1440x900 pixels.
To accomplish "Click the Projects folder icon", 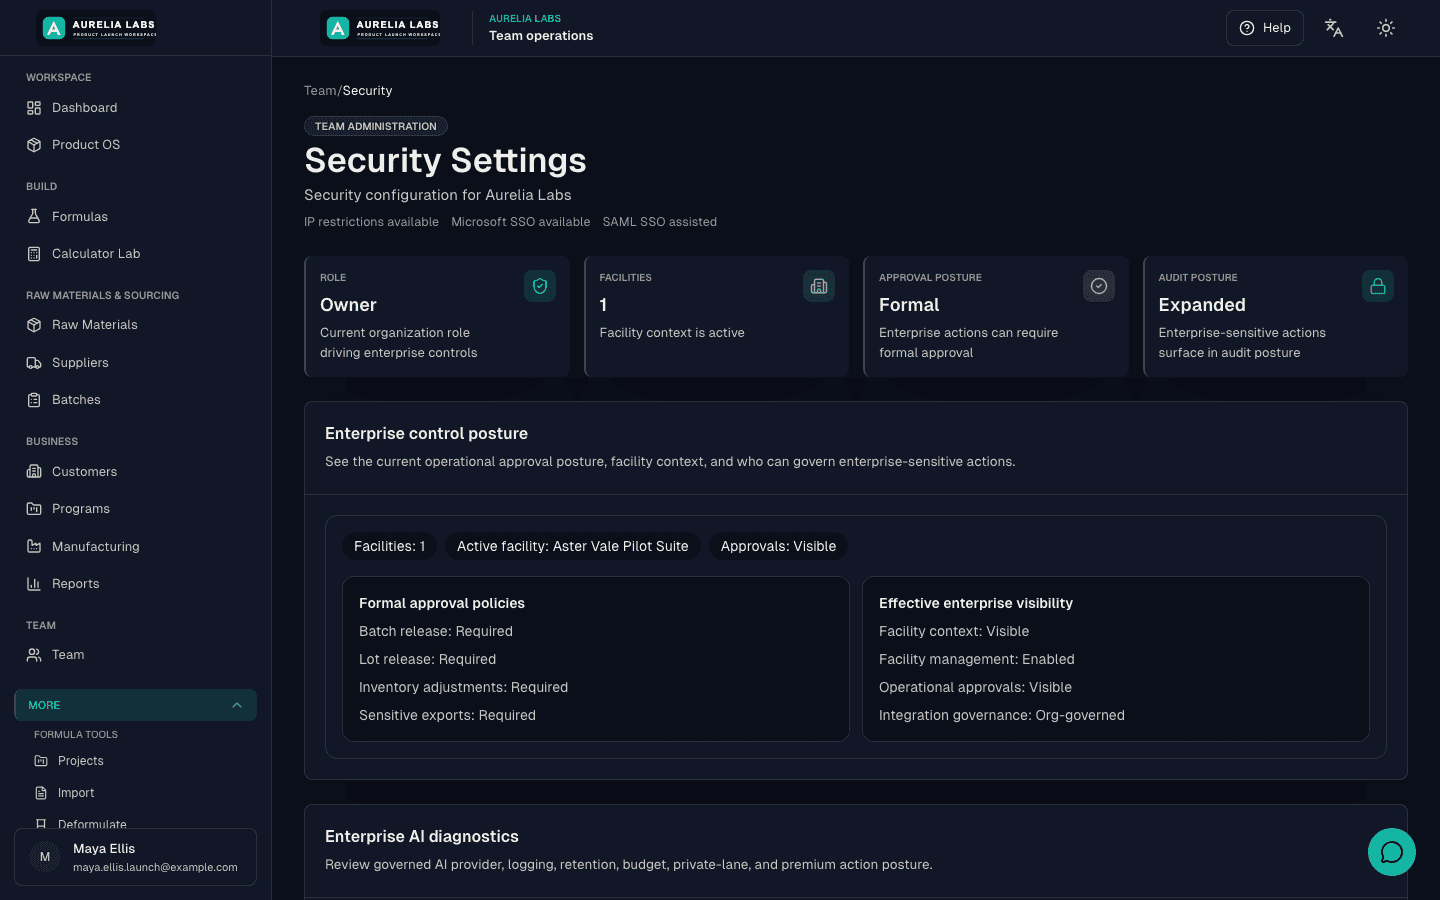I will click(x=41, y=761).
